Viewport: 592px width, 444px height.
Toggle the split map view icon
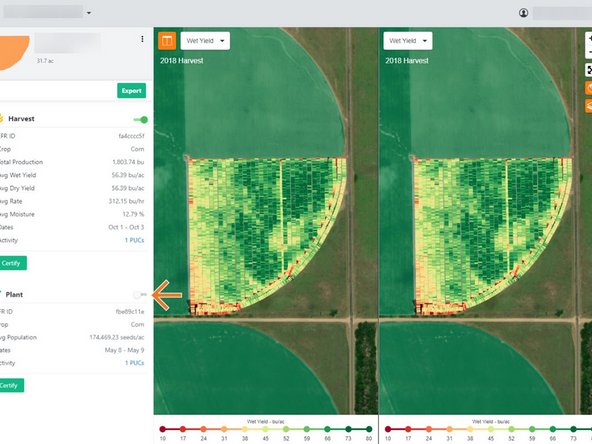click(167, 41)
